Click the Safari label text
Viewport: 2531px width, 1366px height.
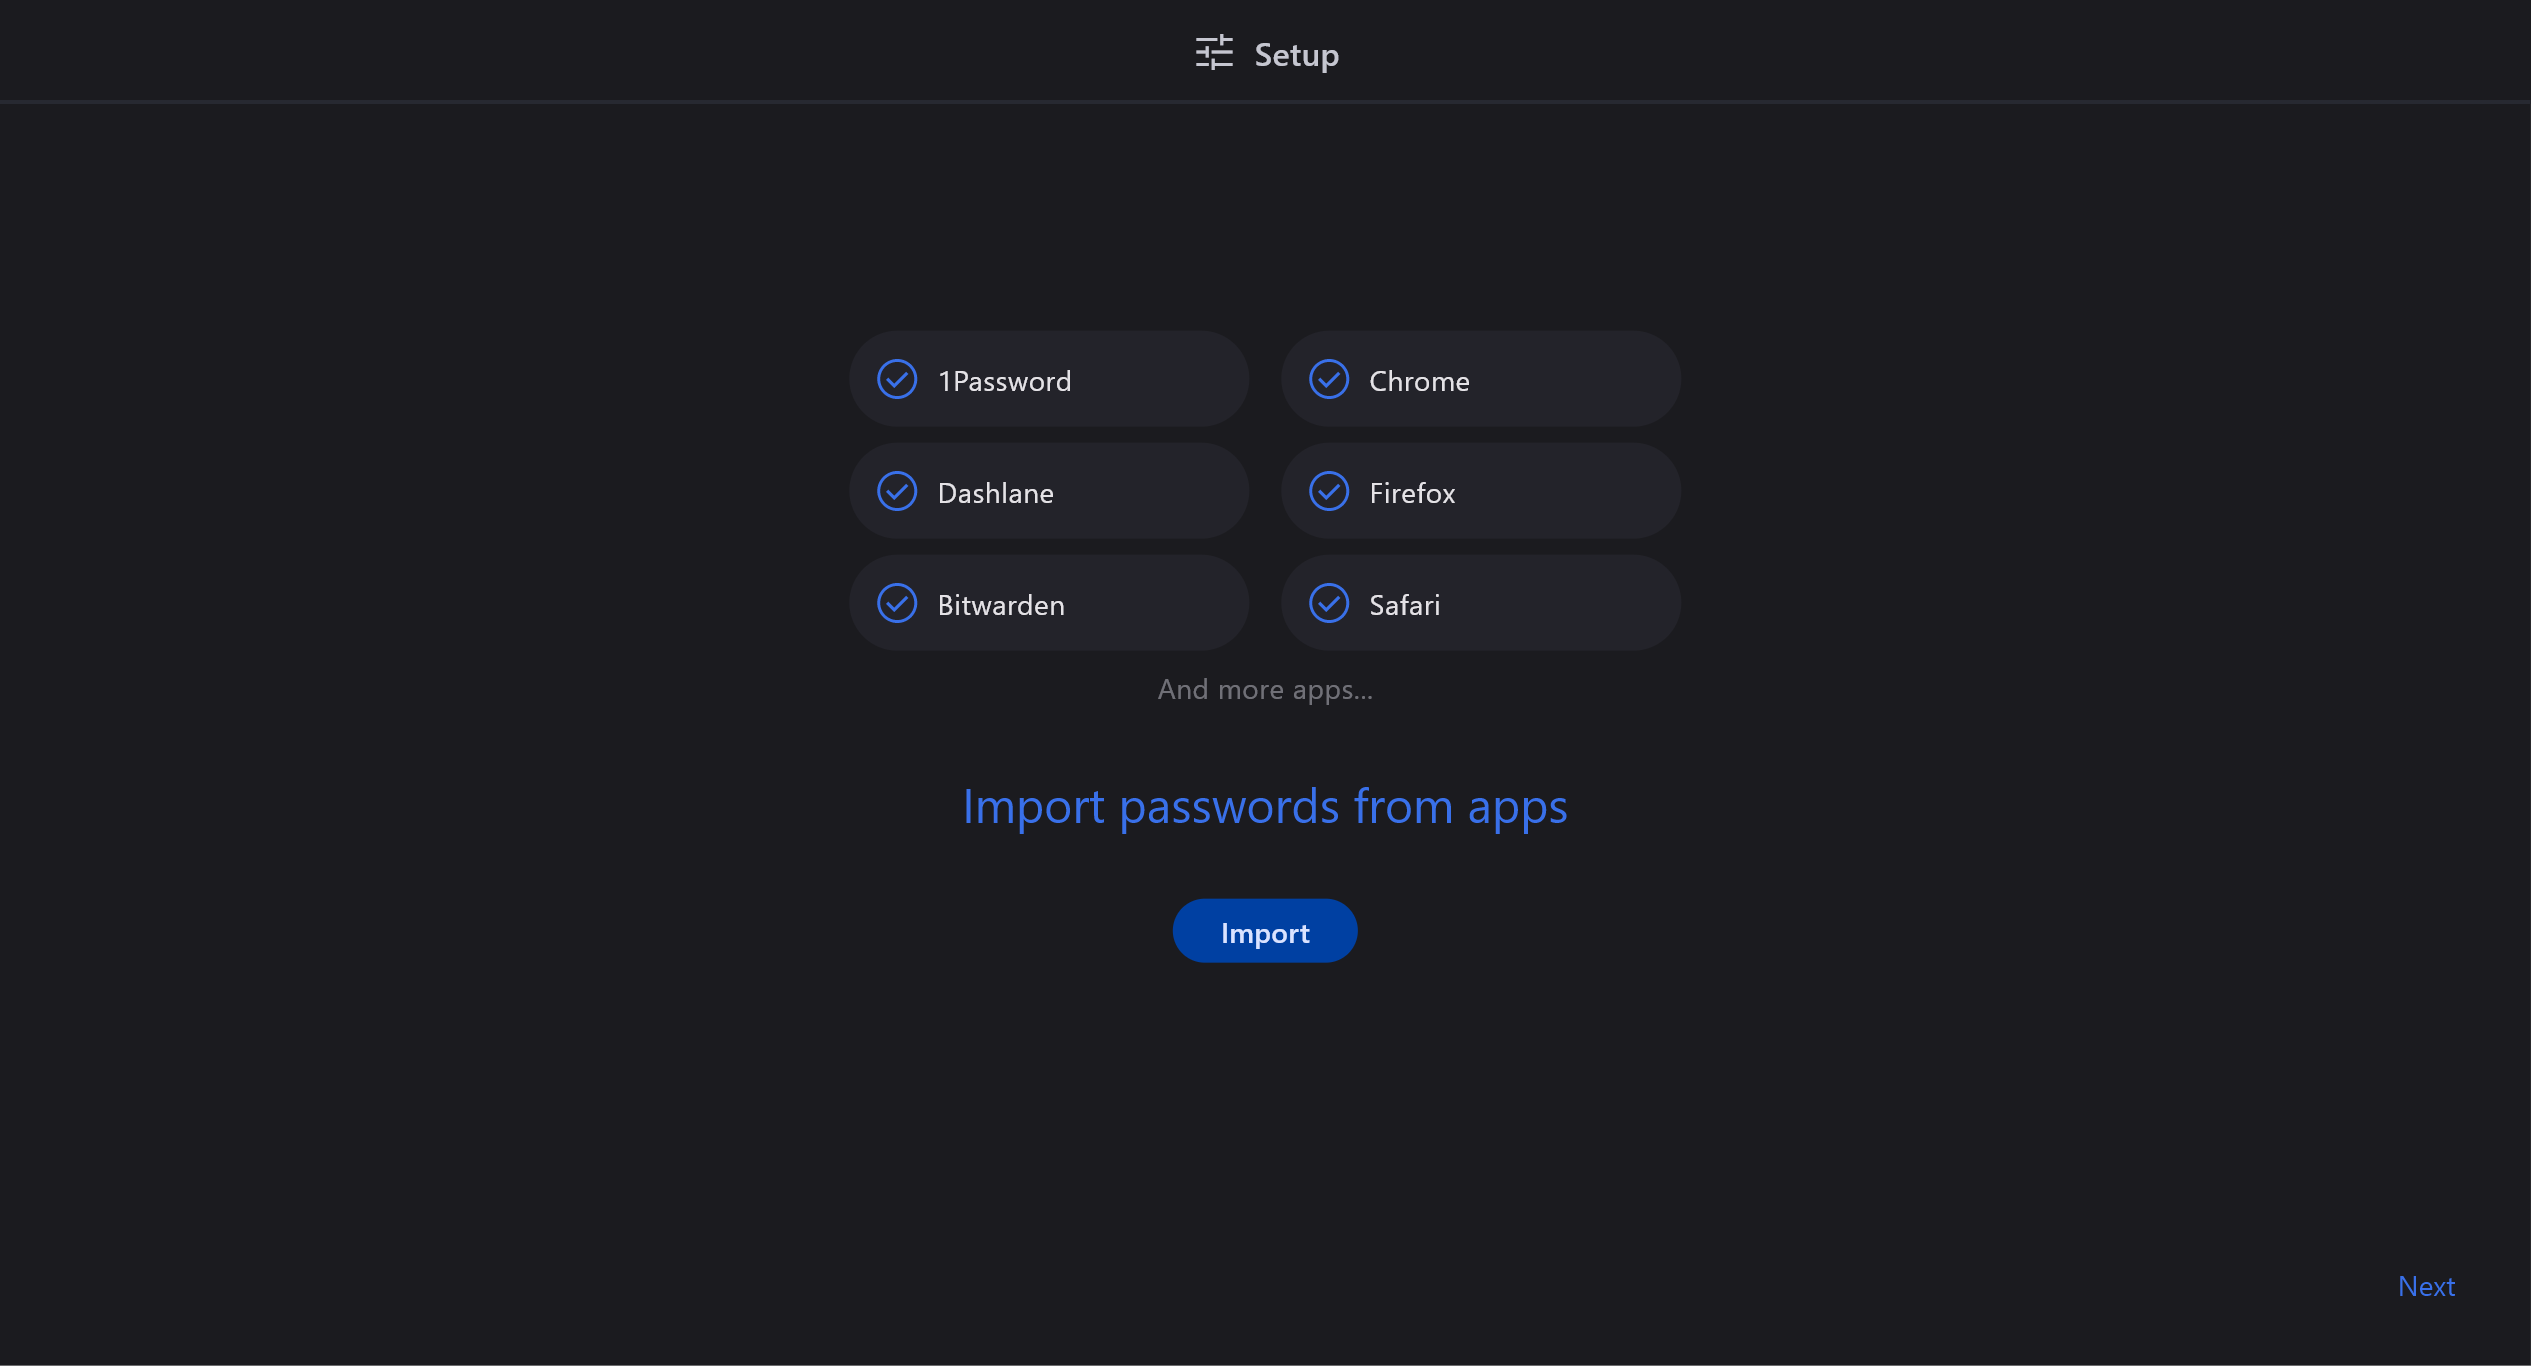pyautogui.click(x=1404, y=605)
